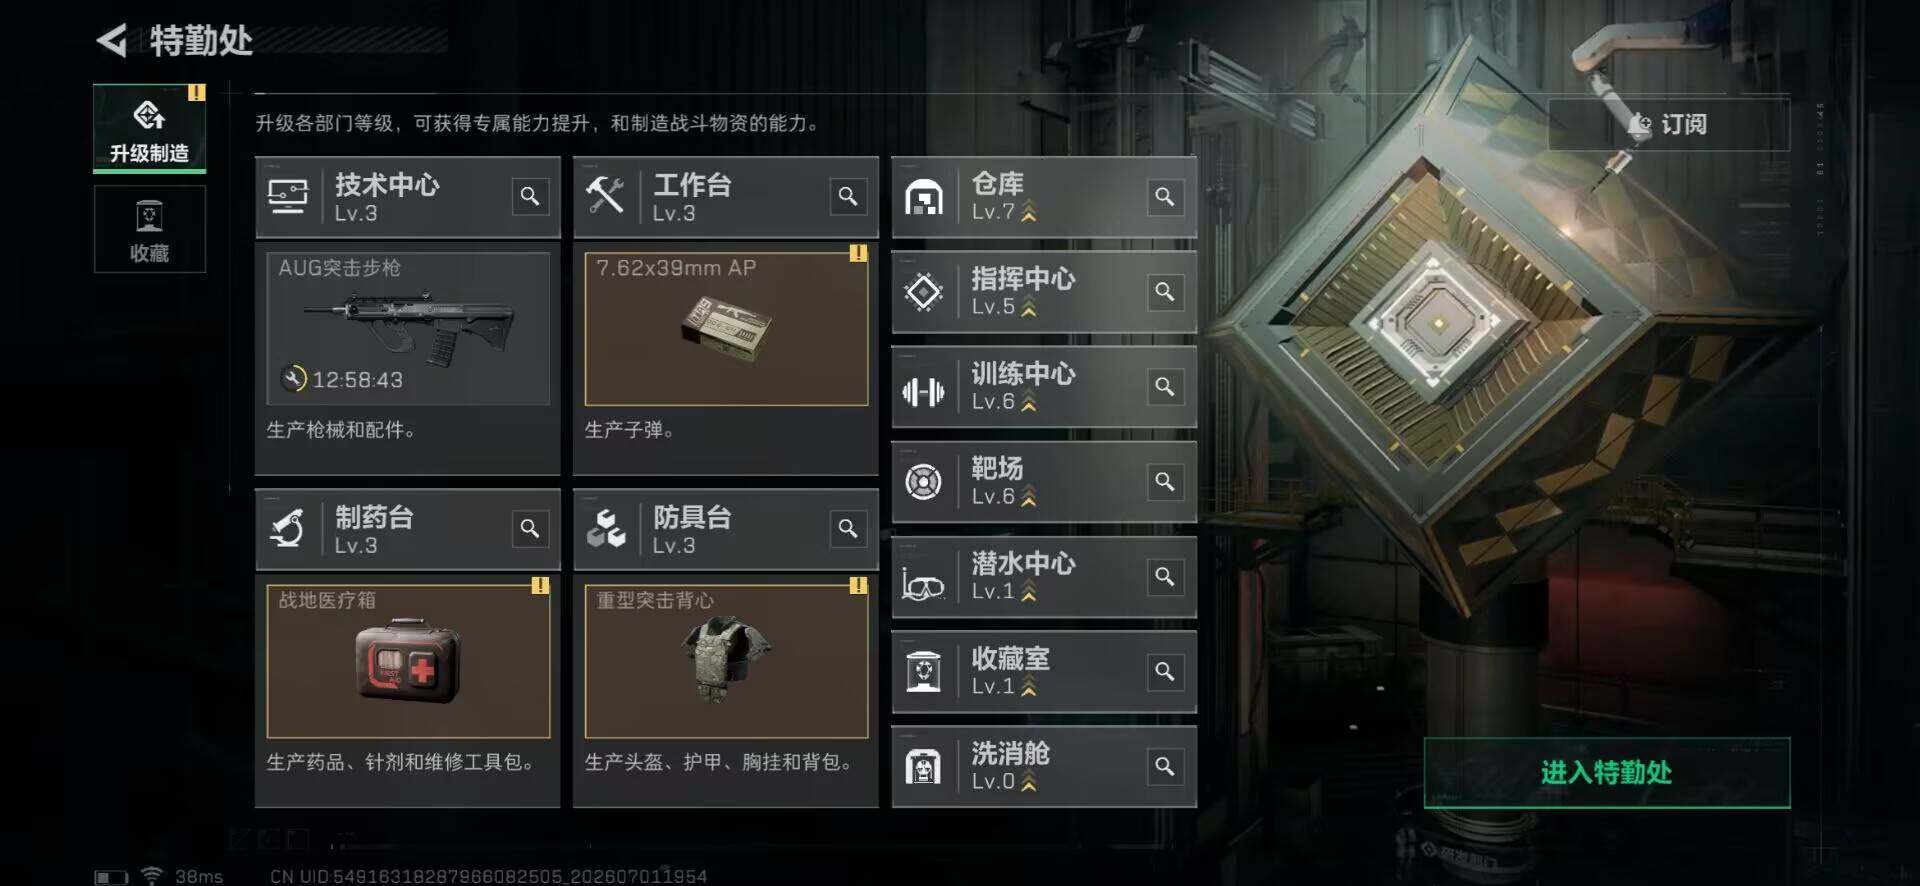
Task: Open magnifier details for 技术中心
Action: click(530, 196)
